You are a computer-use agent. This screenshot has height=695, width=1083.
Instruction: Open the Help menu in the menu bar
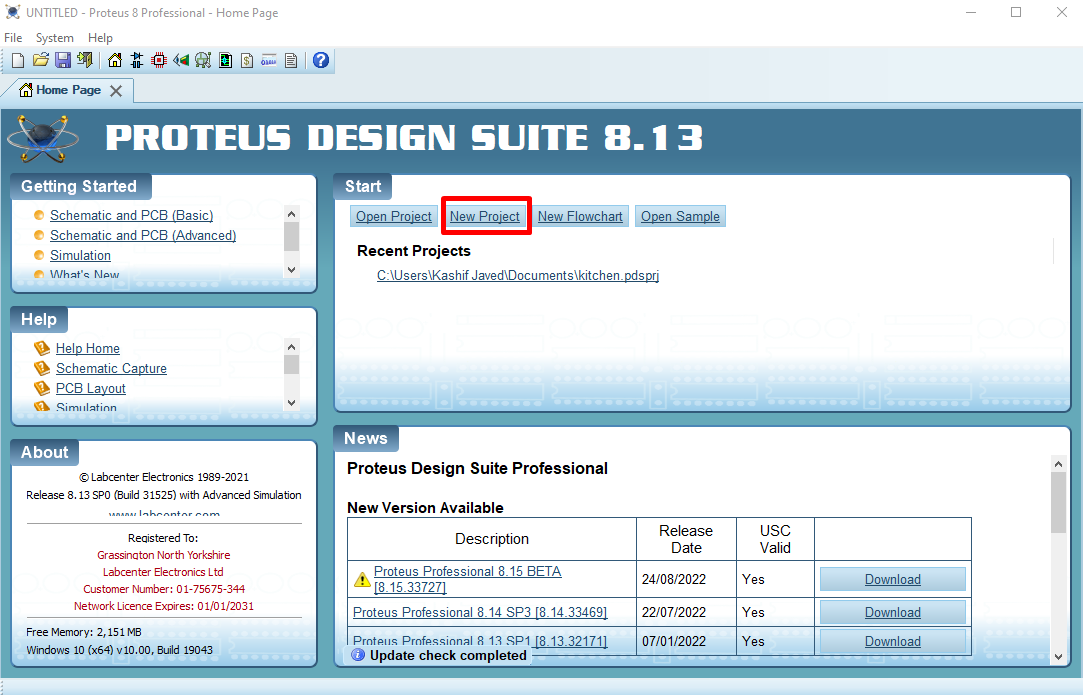point(100,38)
